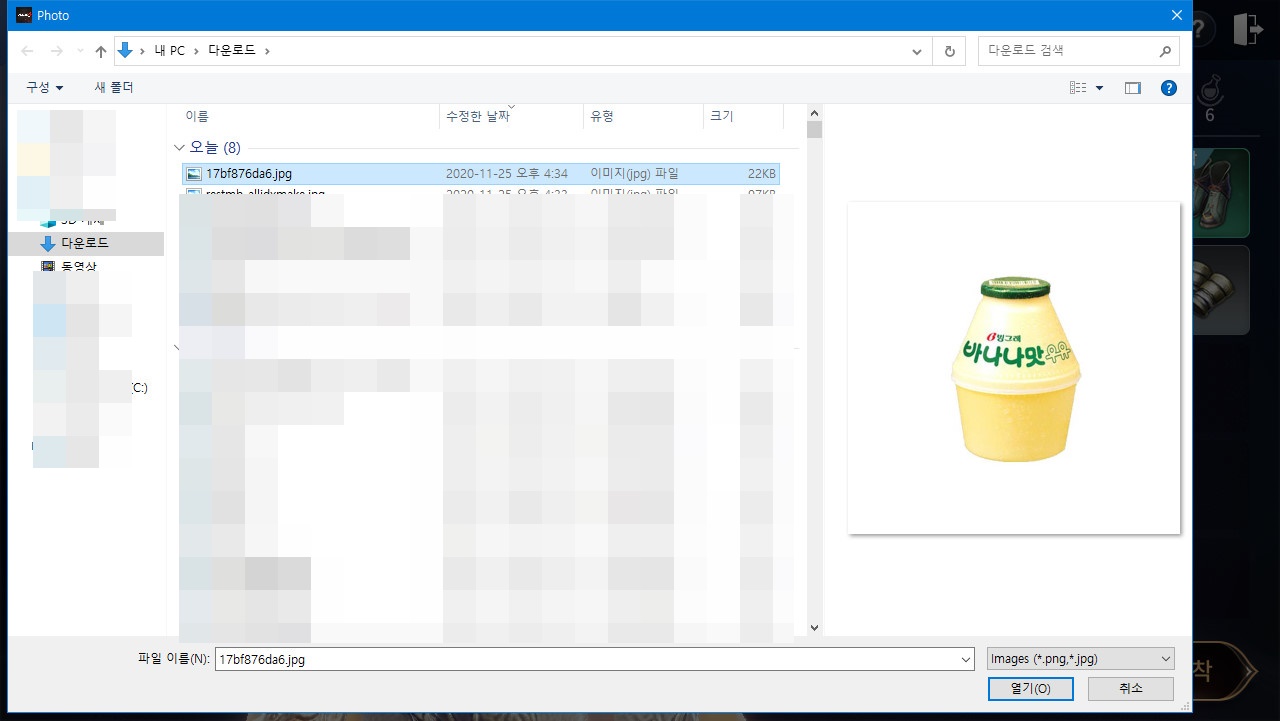Click the scroll down arrow of file list
1280x721 pixels.
(814, 627)
